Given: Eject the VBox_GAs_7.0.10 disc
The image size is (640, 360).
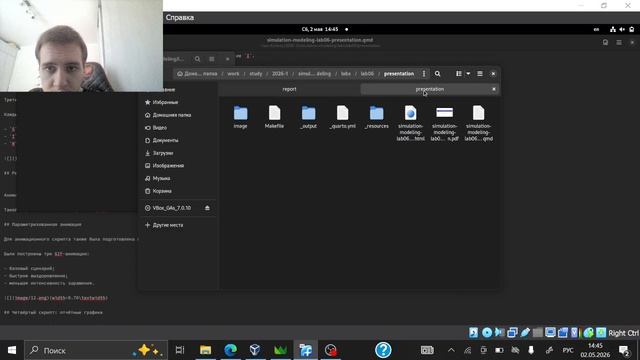Looking at the screenshot, I should coord(207,208).
